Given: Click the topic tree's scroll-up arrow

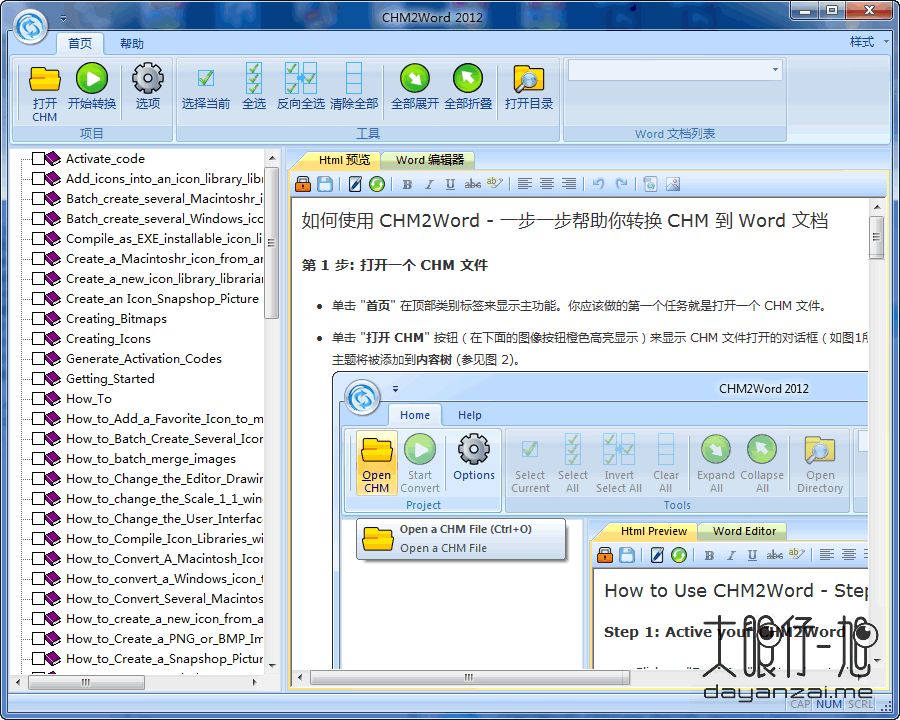Looking at the screenshot, I should 272,158.
